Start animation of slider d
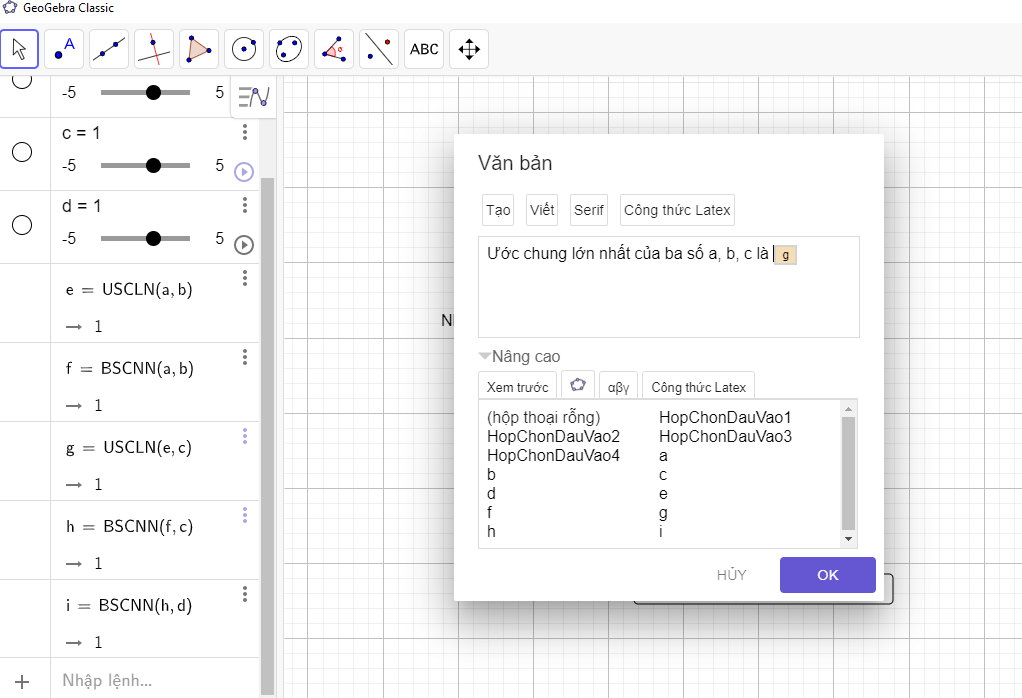 pyautogui.click(x=244, y=244)
